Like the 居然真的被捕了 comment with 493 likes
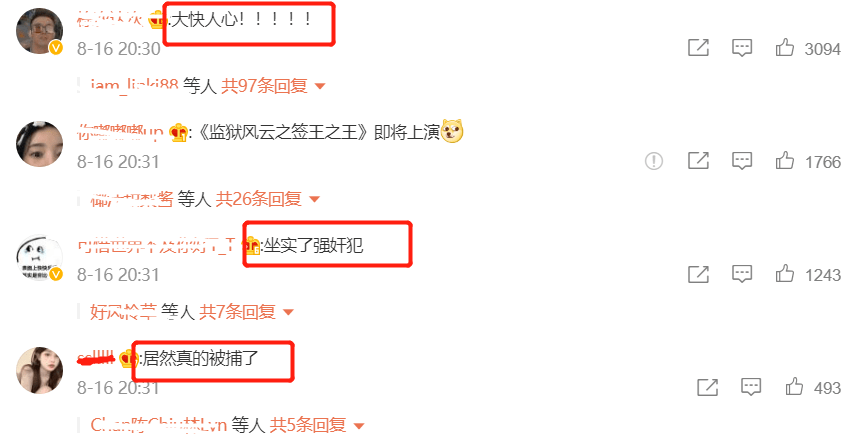The width and height of the screenshot is (861, 445). point(794,387)
